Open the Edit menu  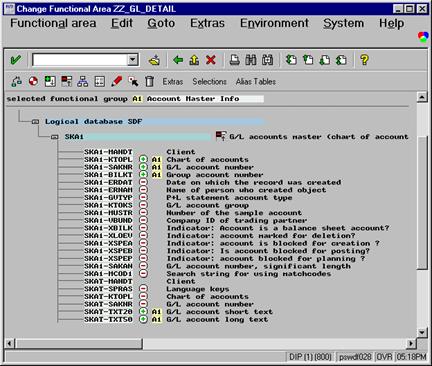(x=122, y=23)
